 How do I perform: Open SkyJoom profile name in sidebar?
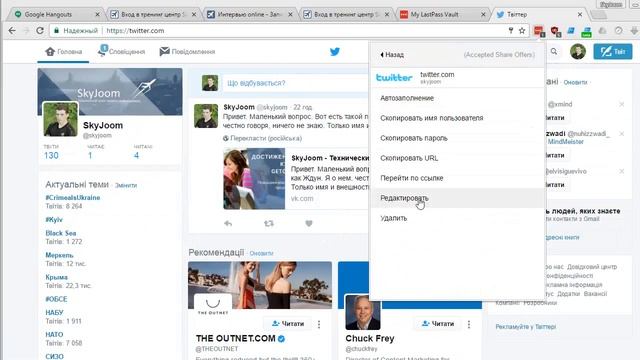coord(103,125)
